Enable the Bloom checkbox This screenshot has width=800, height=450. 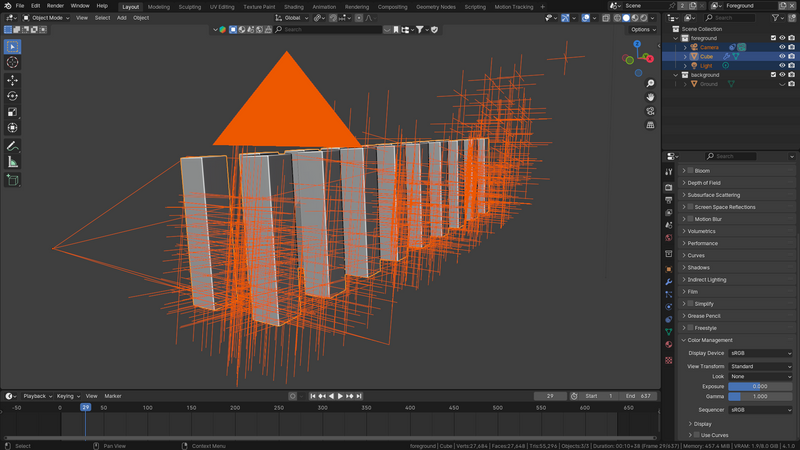(690, 171)
